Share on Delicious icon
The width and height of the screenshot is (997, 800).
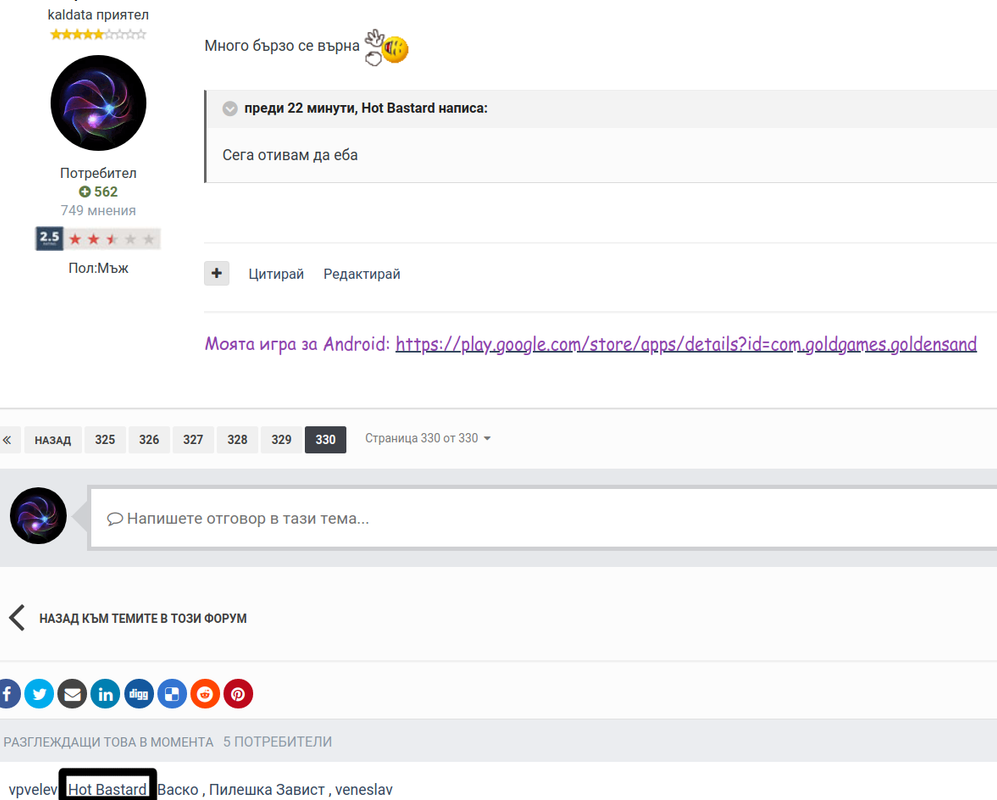(172, 694)
